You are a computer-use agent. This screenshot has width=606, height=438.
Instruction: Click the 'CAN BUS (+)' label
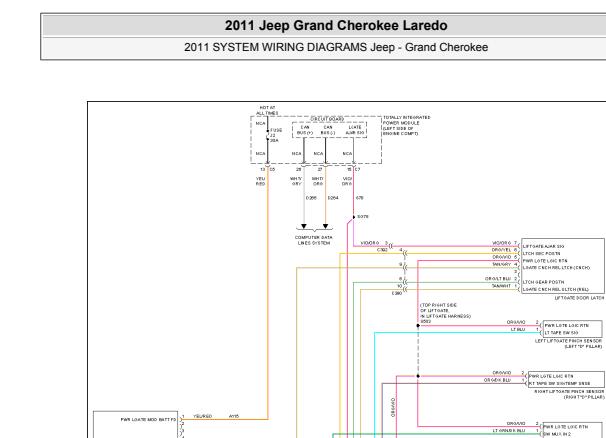pyautogui.click(x=305, y=130)
